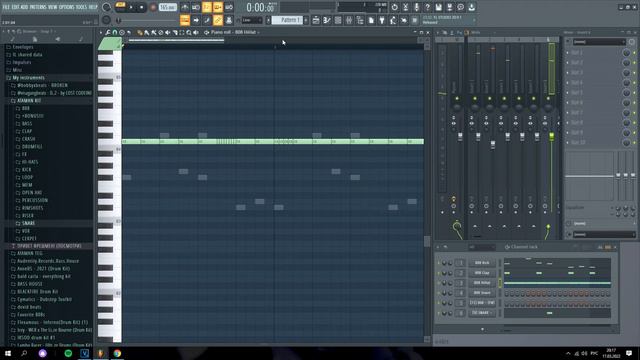The width and height of the screenshot is (640, 360).
Task: Toggle Slot 2 enable knob in mixer
Action: 626,62
